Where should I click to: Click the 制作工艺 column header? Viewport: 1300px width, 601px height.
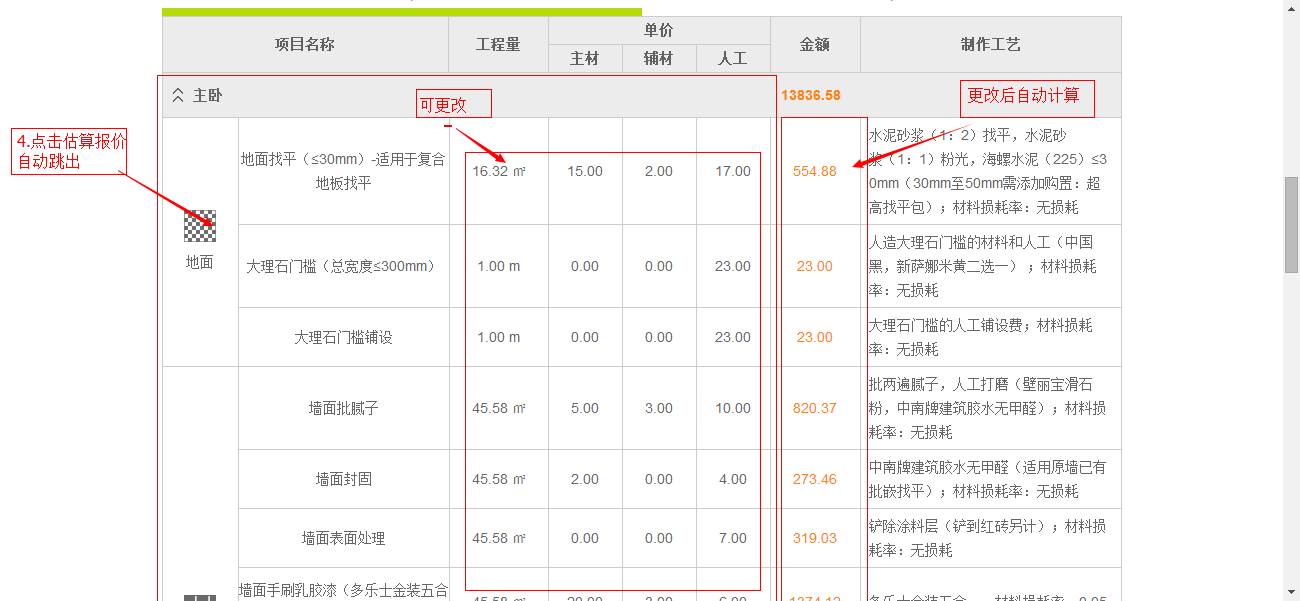click(991, 45)
